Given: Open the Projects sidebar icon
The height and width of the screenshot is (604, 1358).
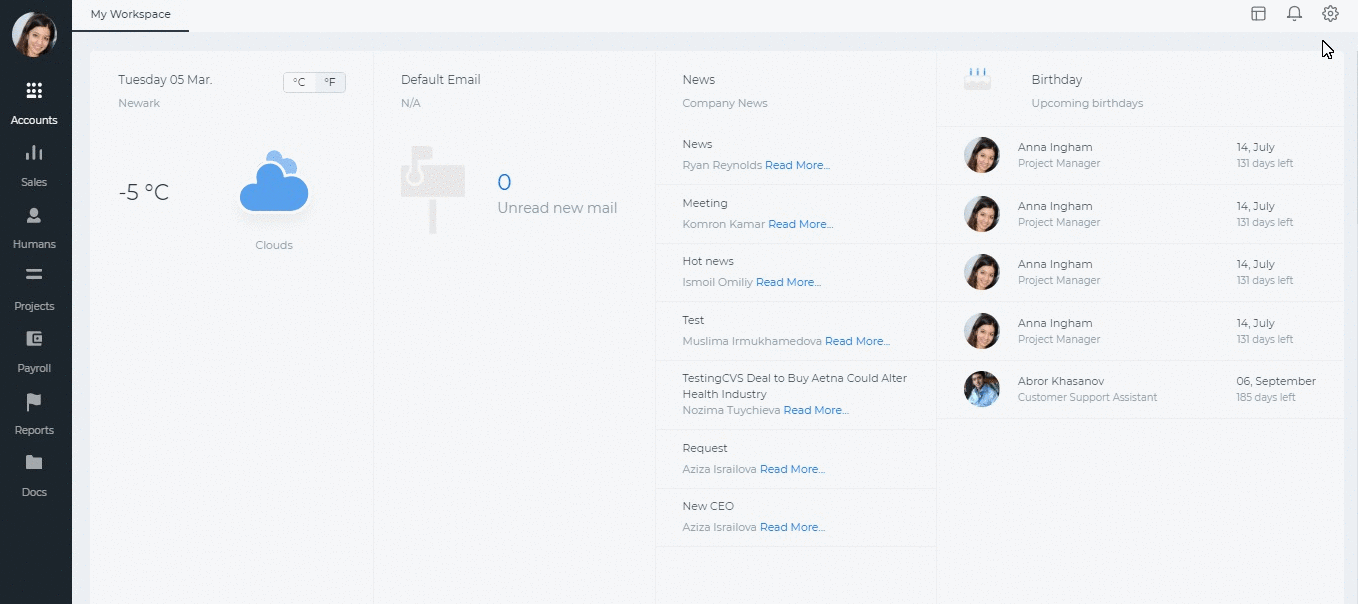Looking at the screenshot, I should click(x=34, y=275).
